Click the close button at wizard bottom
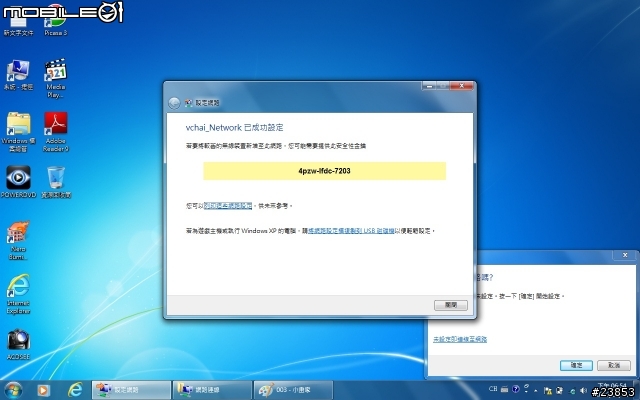This screenshot has height=400, width=640. [451, 305]
